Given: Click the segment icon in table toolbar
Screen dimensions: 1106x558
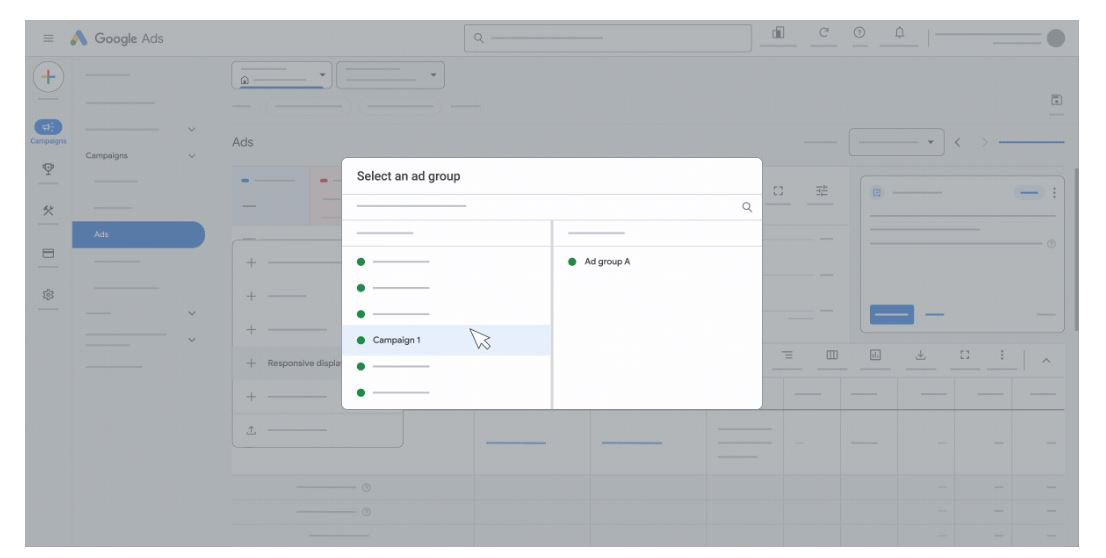Looking at the screenshot, I should [x=787, y=355].
